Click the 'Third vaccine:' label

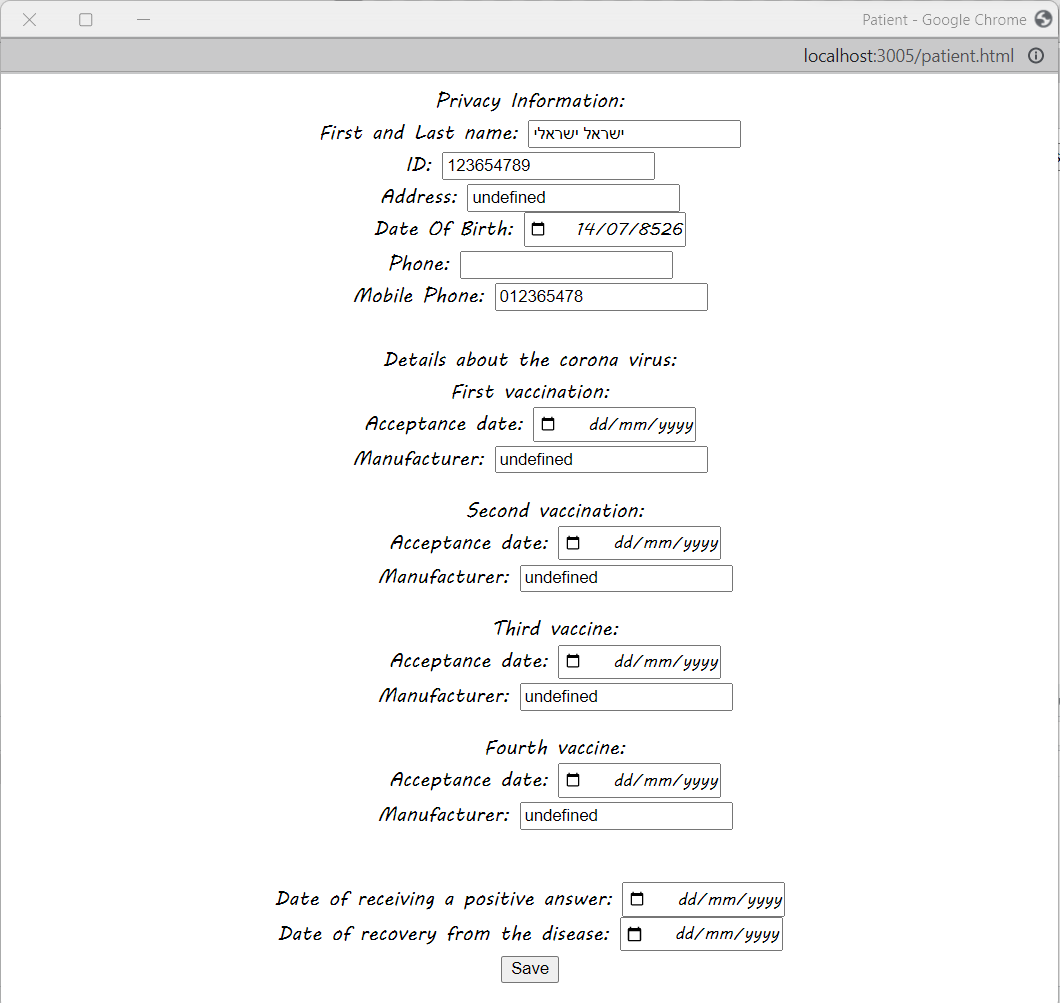click(x=556, y=629)
